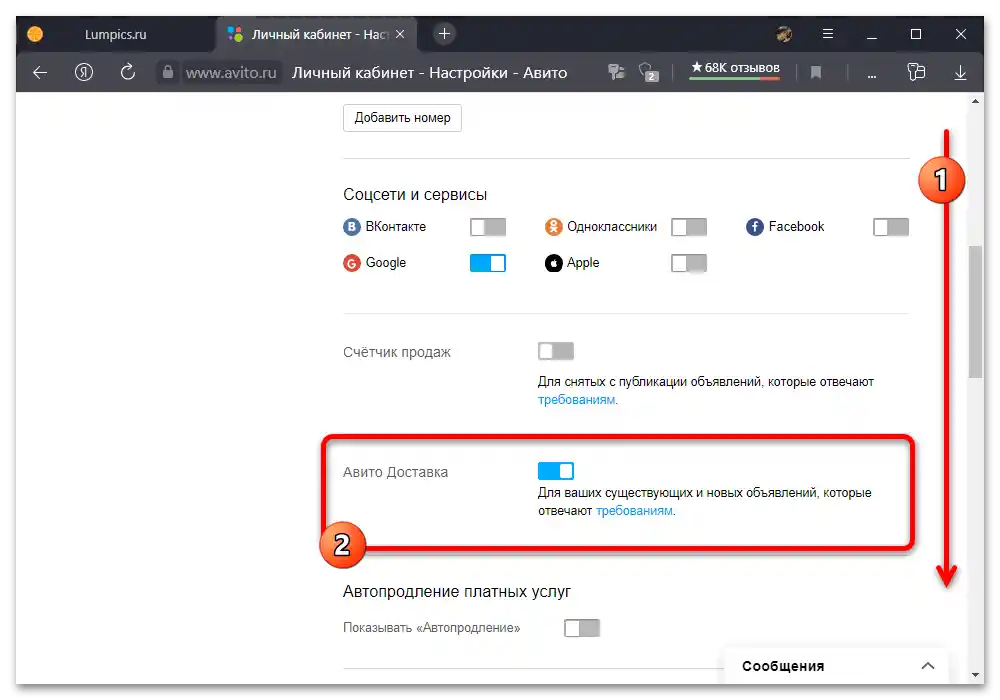Click the Счётчик продаж label
This screenshot has height=700, width=1000.
[x=397, y=353]
